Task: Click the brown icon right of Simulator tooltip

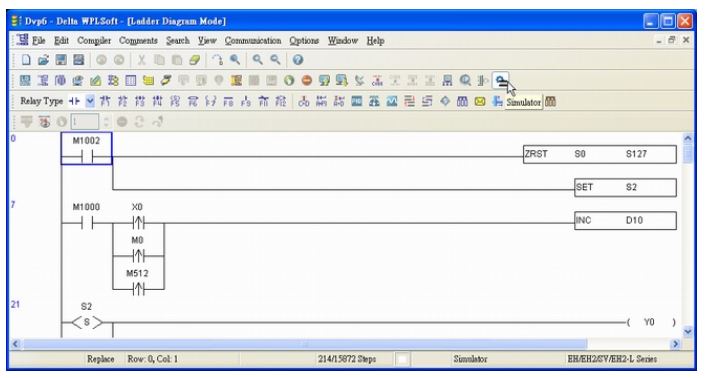Action: (x=550, y=101)
